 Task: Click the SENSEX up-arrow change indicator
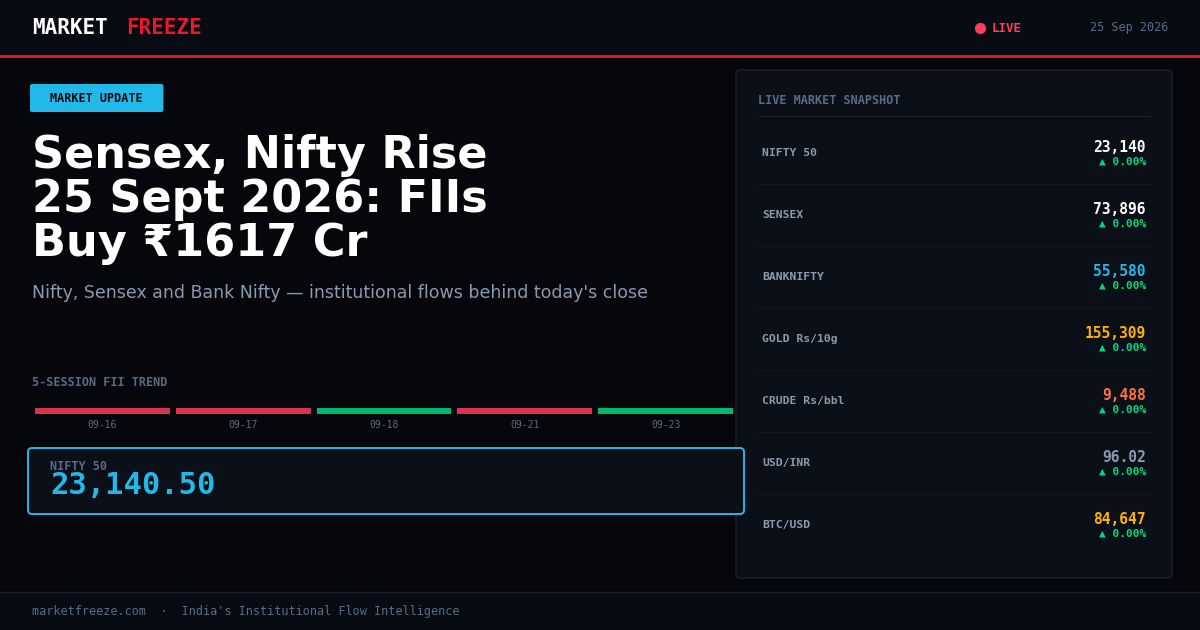point(1122,224)
